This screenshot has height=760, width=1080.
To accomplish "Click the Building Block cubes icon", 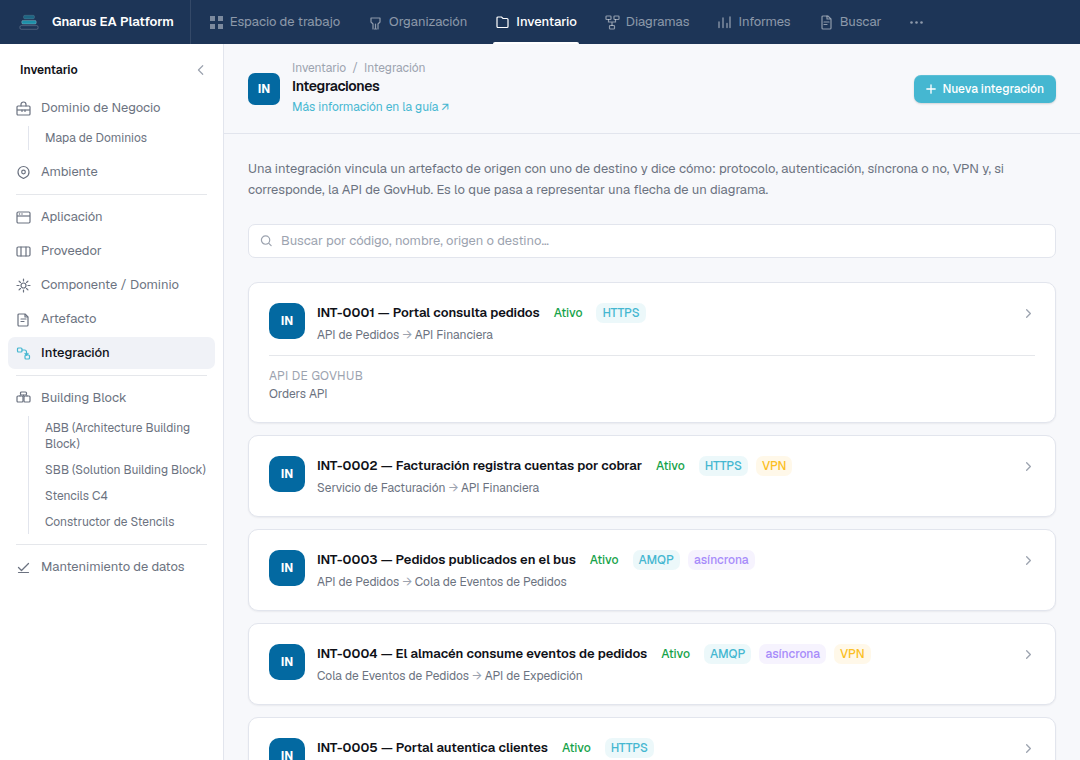I will coord(23,398).
